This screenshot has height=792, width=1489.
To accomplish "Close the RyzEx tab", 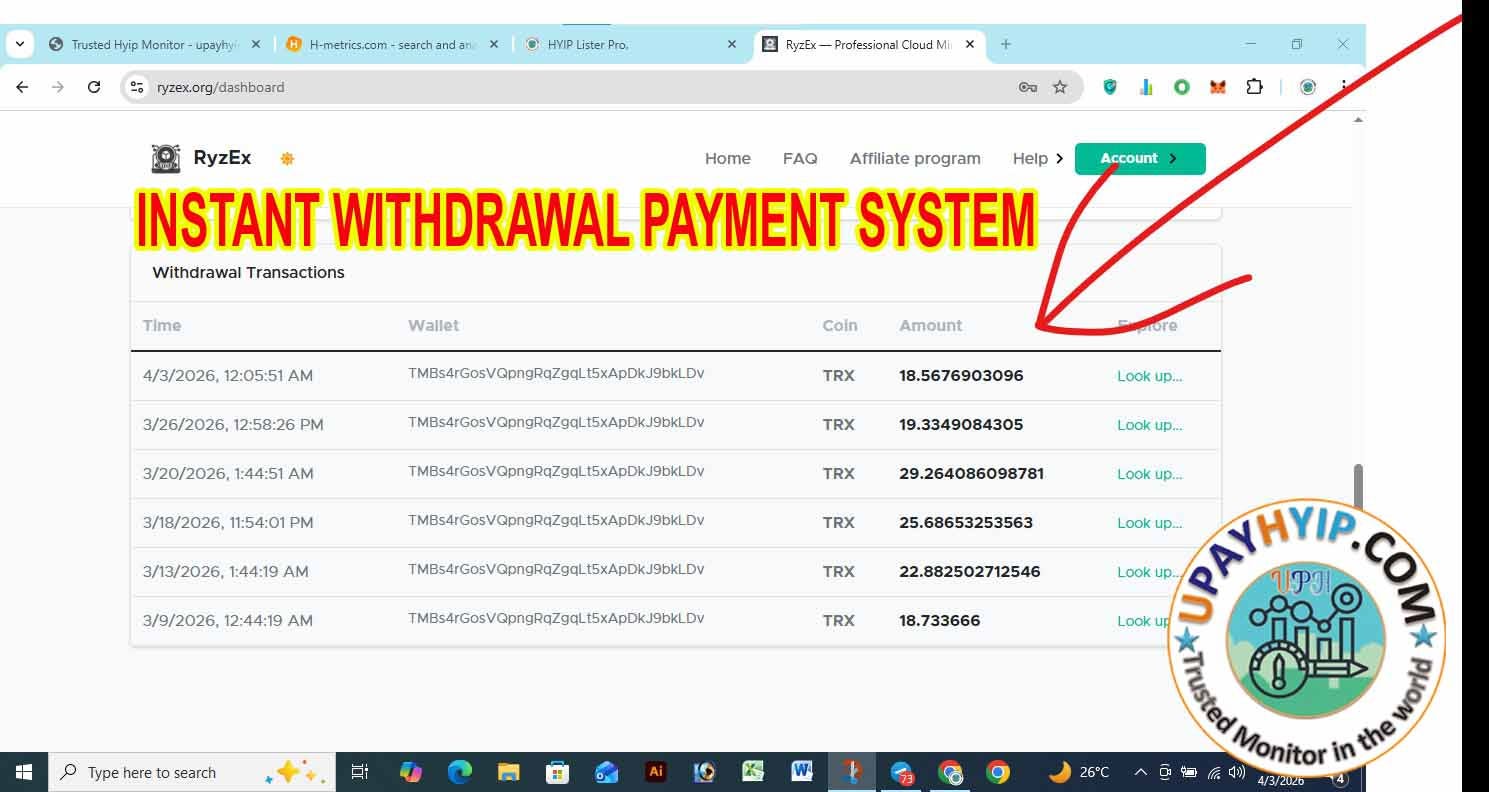I will (x=970, y=44).
